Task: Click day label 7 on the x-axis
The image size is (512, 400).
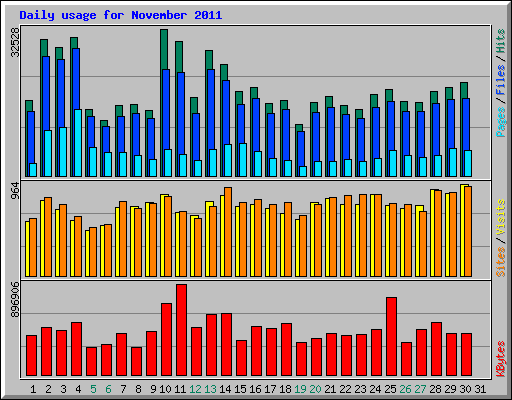Action: [x=123, y=389]
